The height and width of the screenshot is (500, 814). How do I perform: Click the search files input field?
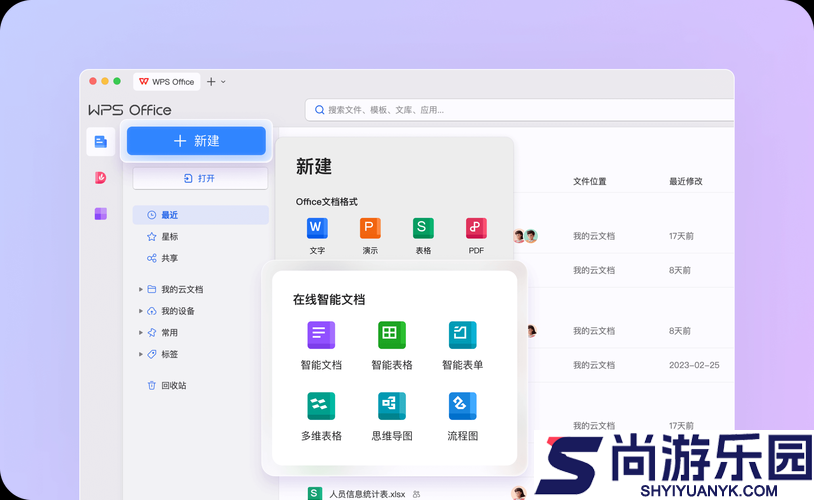520,110
